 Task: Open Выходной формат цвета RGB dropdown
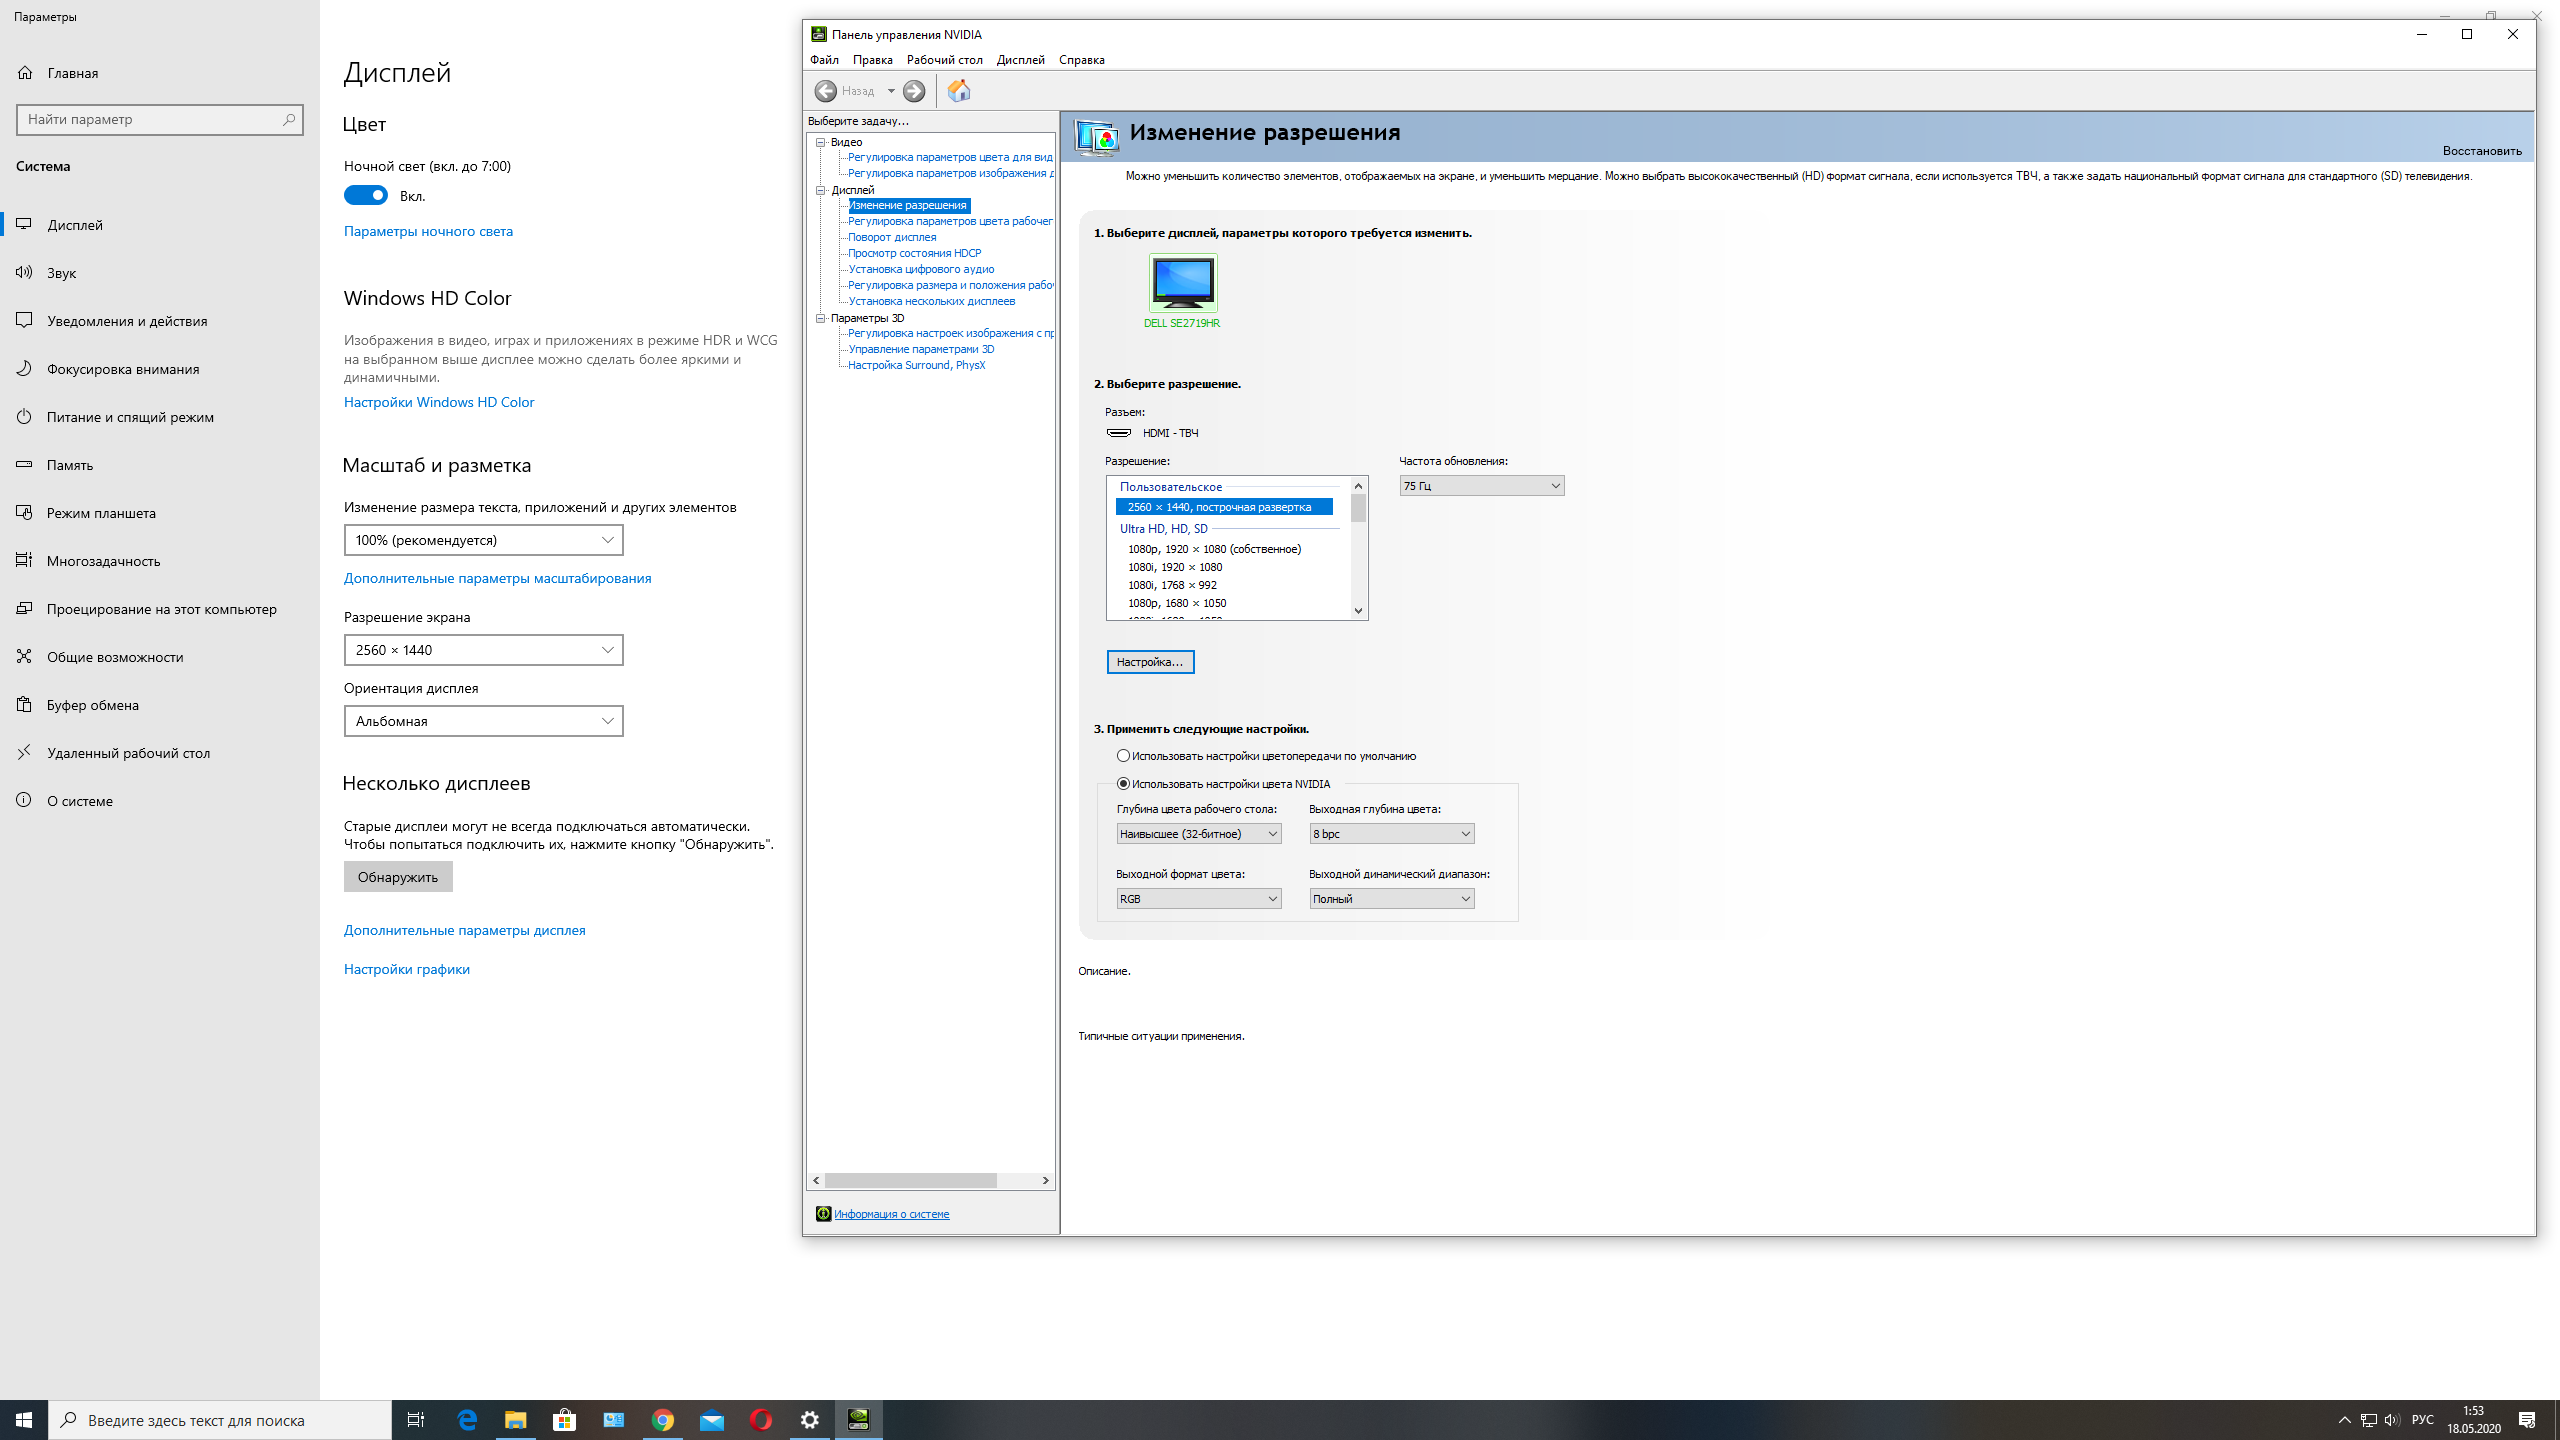click(x=1198, y=899)
